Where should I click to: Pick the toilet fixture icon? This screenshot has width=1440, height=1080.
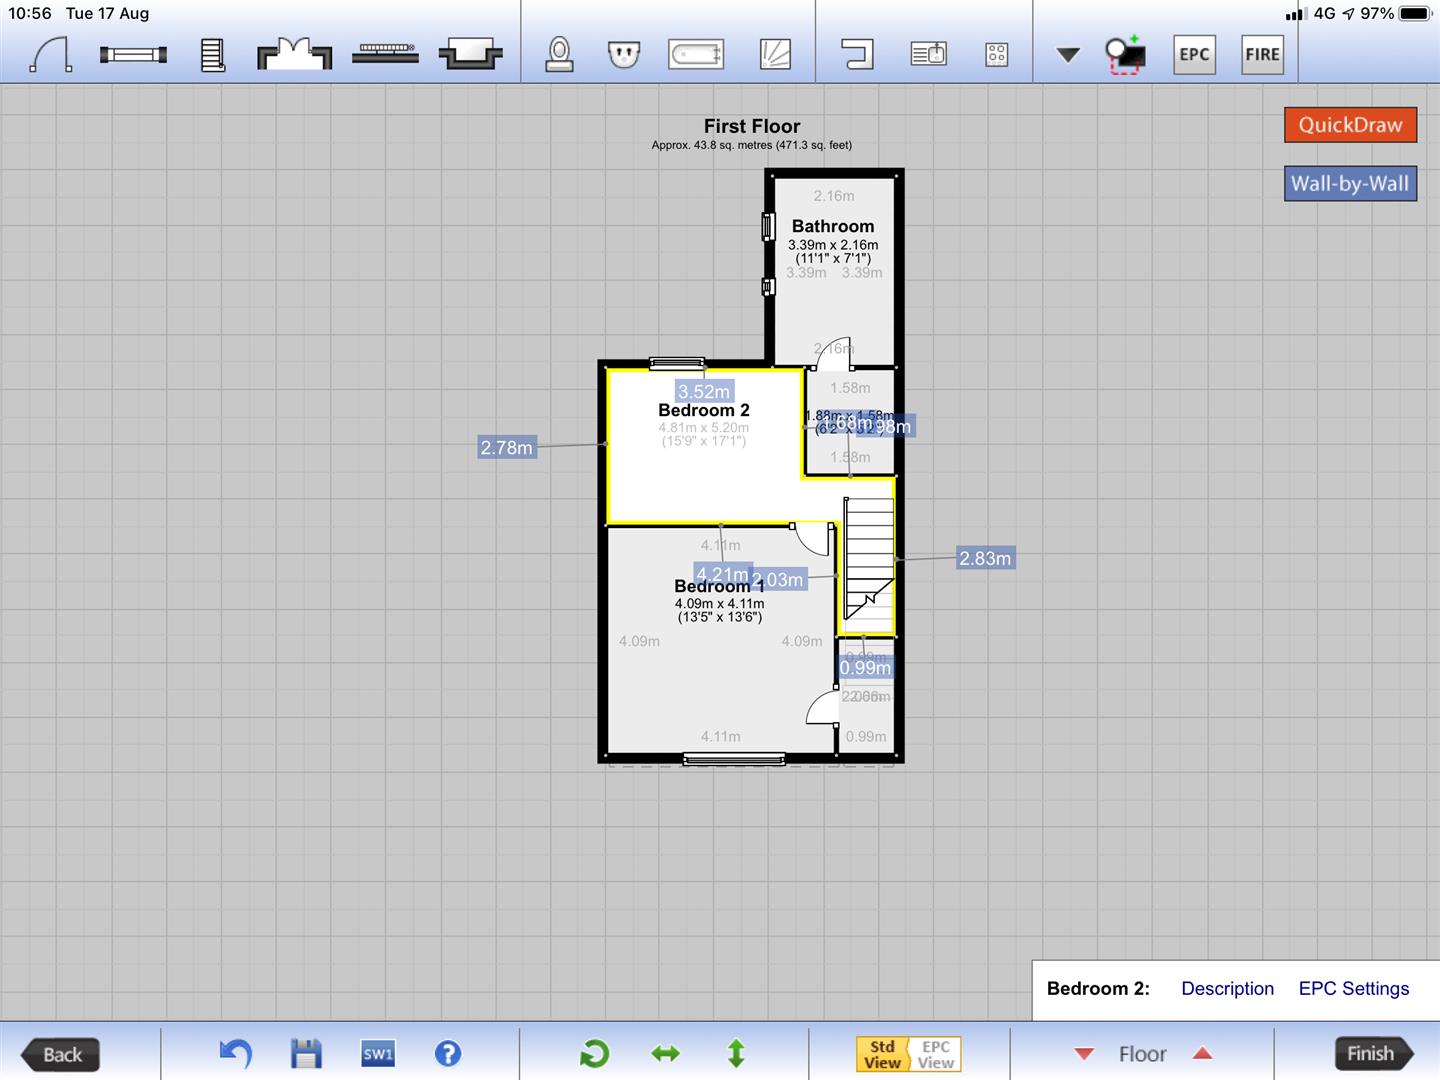point(559,54)
